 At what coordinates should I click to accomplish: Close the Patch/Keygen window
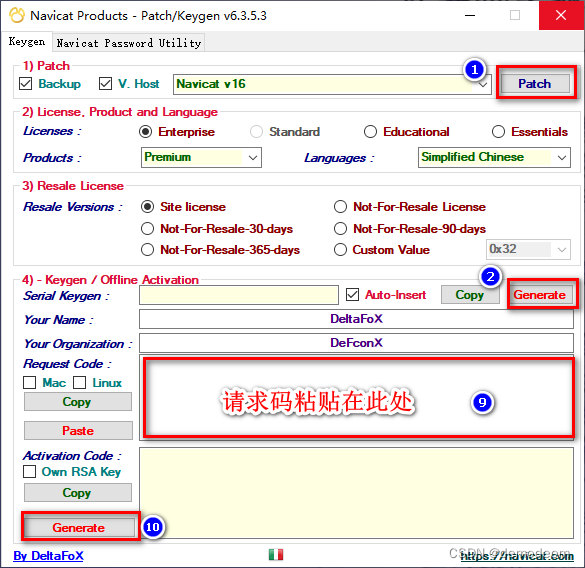point(561,15)
